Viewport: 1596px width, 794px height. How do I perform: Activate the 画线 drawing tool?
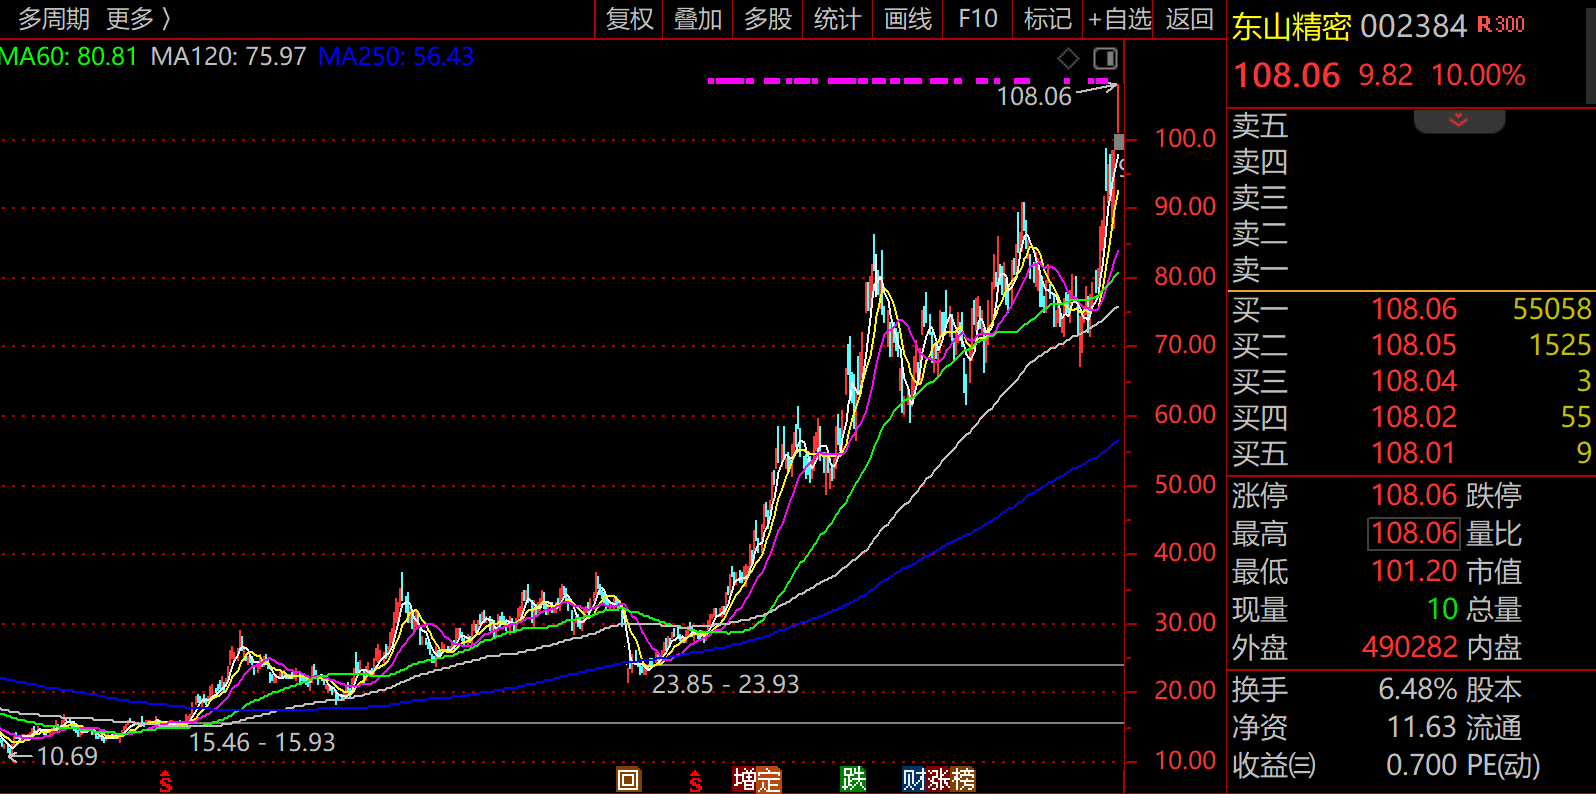pyautogui.click(x=908, y=19)
